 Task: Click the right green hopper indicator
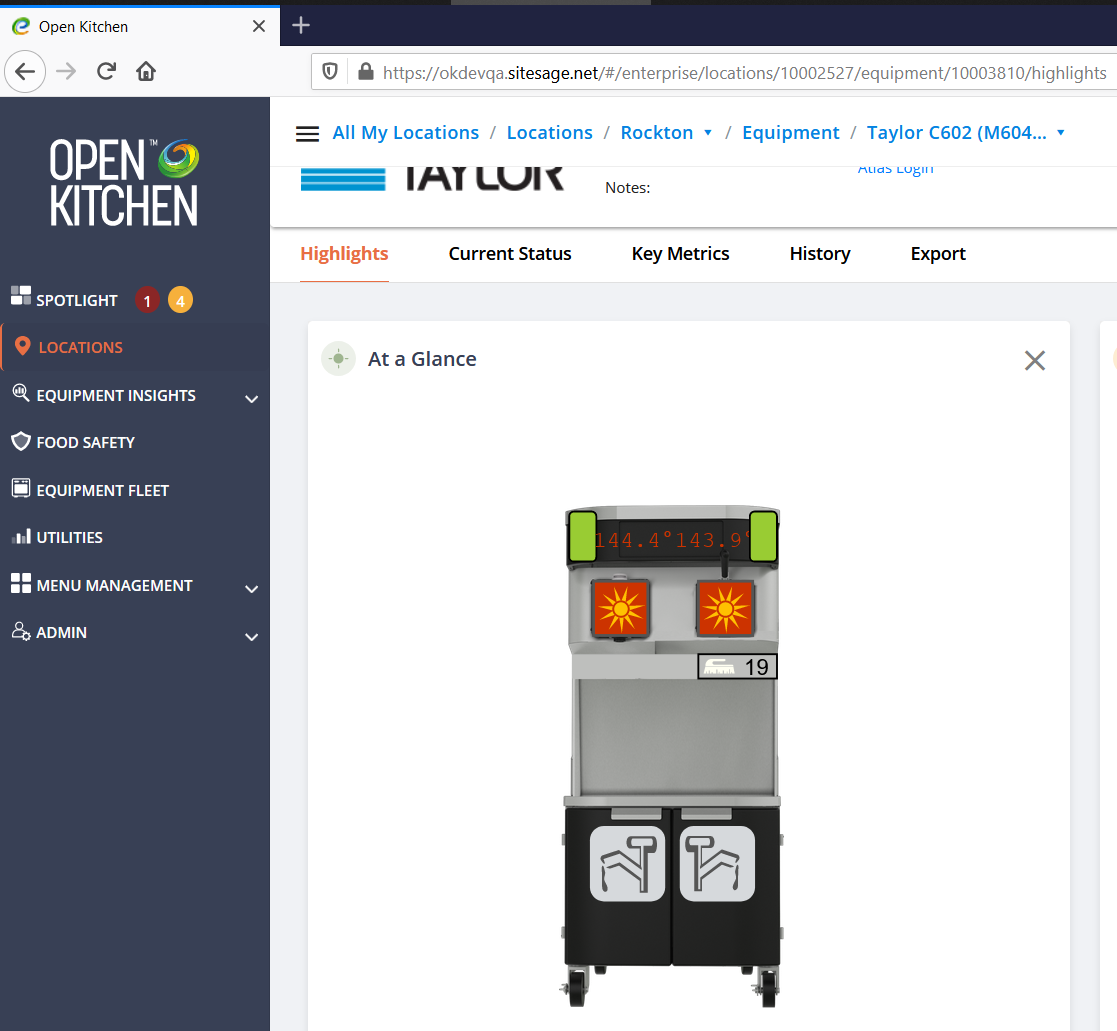click(x=763, y=536)
